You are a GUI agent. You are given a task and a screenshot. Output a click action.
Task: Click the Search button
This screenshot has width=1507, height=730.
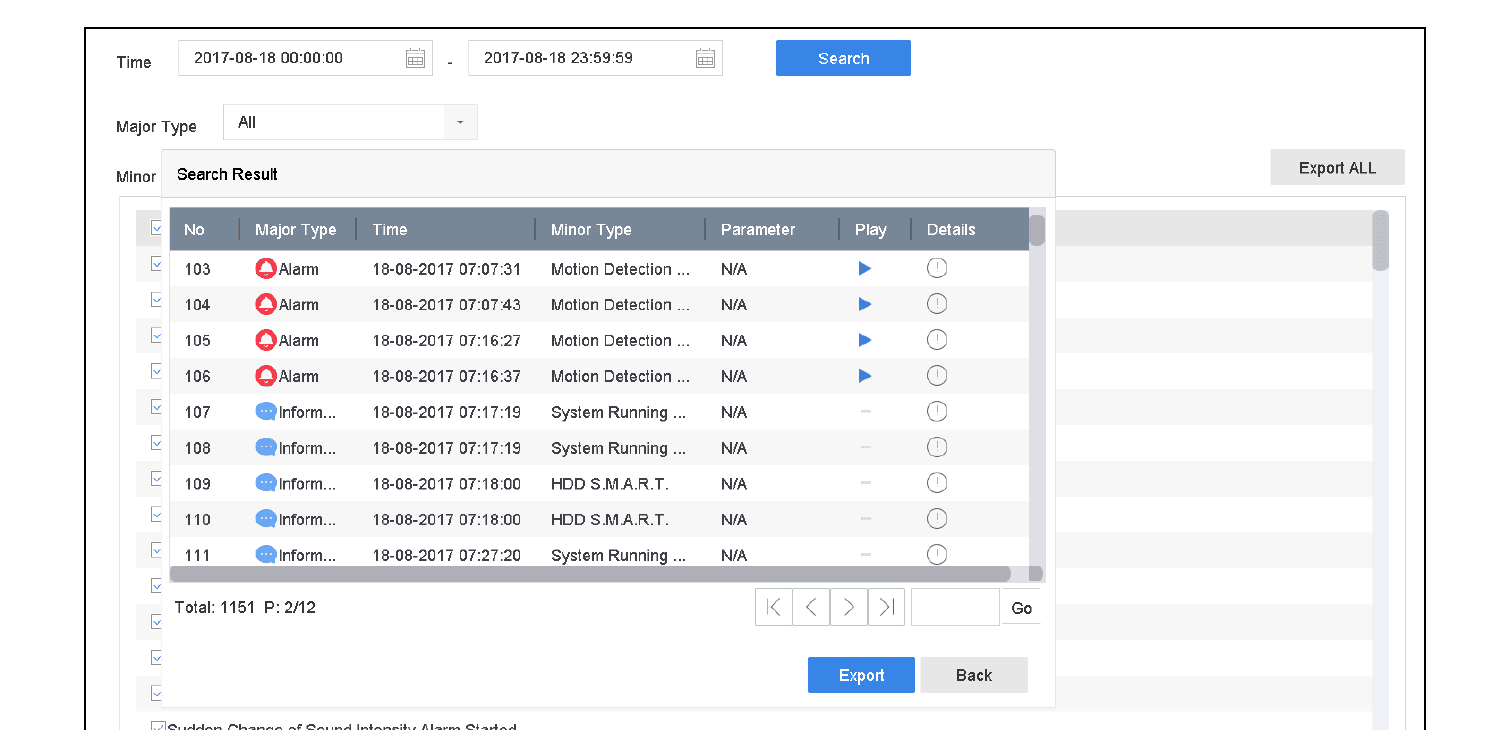point(843,58)
